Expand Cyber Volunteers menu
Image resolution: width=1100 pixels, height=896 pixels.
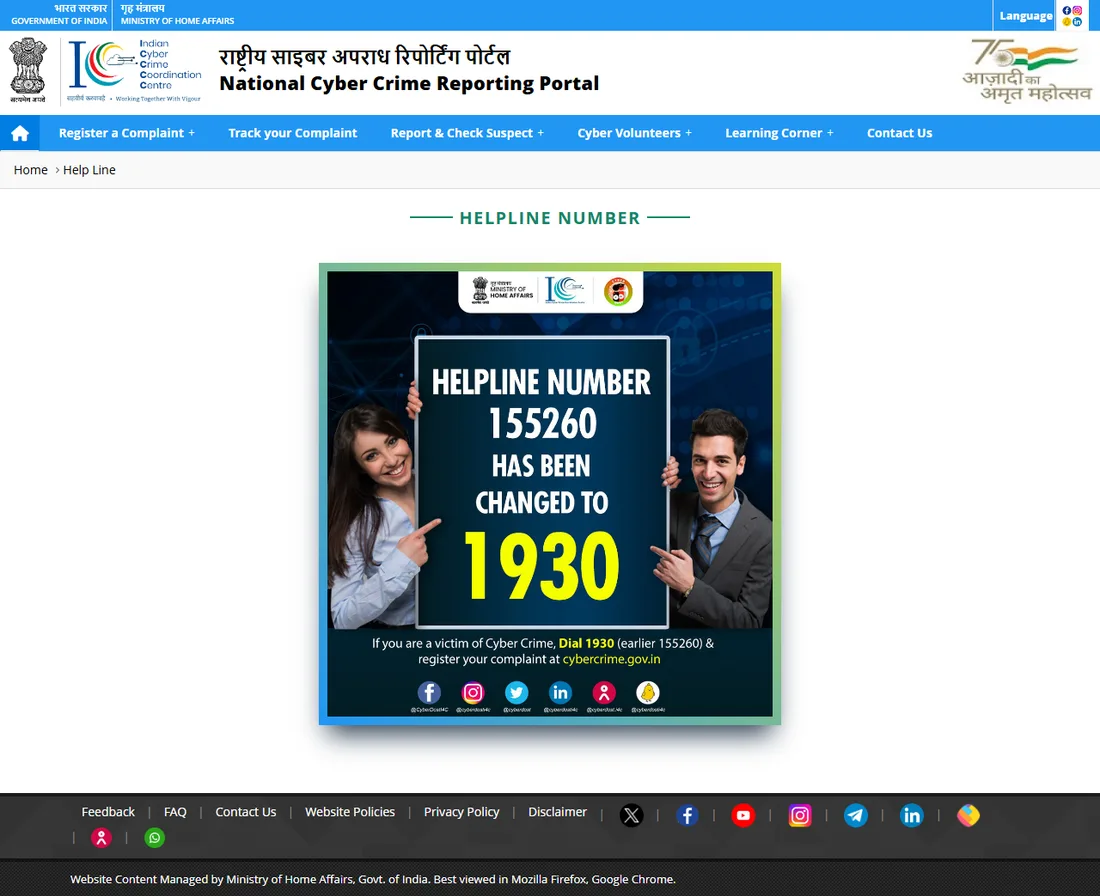(634, 133)
